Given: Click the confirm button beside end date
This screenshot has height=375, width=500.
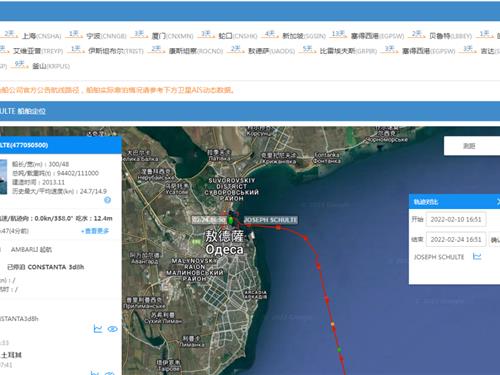Looking at the screenshot, I should point(495,240).
